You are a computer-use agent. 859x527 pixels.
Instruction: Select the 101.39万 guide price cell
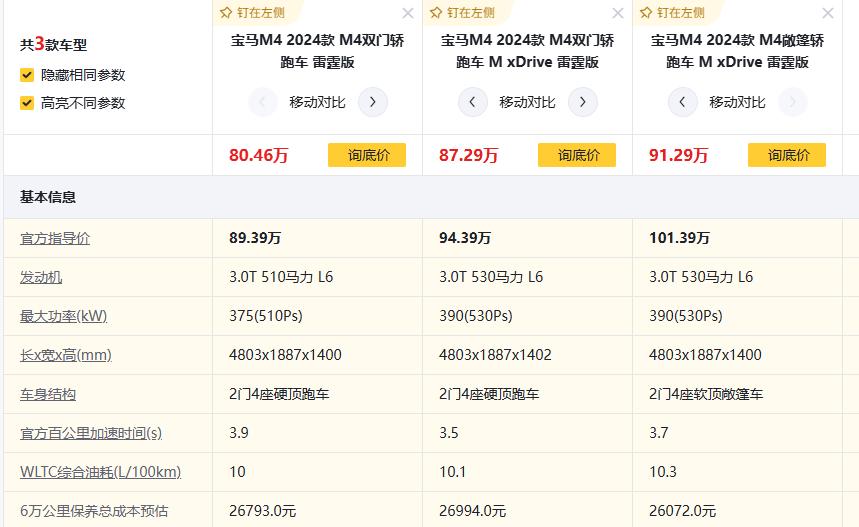click(x=737, y=238)
